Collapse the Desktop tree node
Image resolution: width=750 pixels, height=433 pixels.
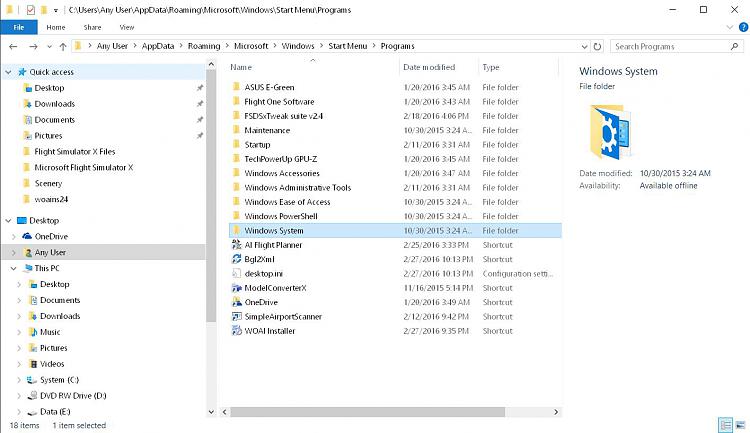click(8, 221)
